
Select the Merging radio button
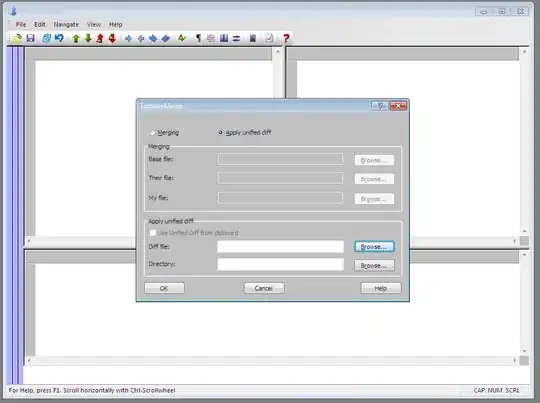(x=152, y=133)
